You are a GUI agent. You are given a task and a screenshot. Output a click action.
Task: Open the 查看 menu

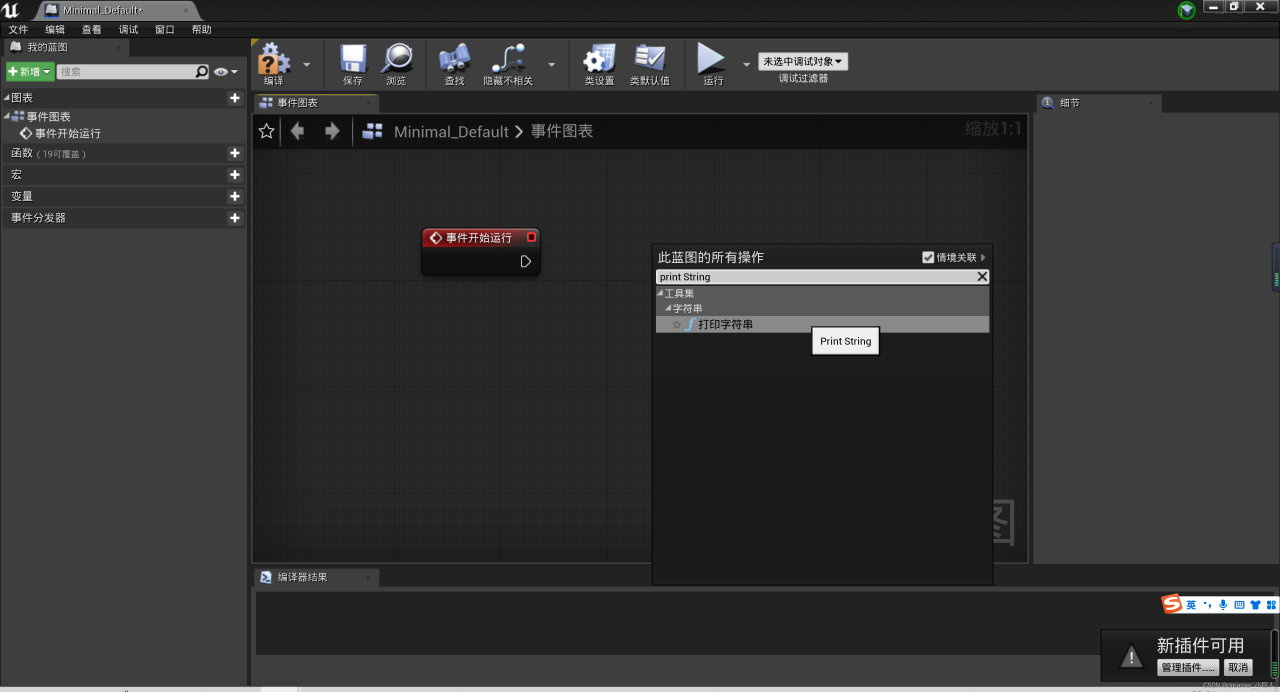point(91,30)
